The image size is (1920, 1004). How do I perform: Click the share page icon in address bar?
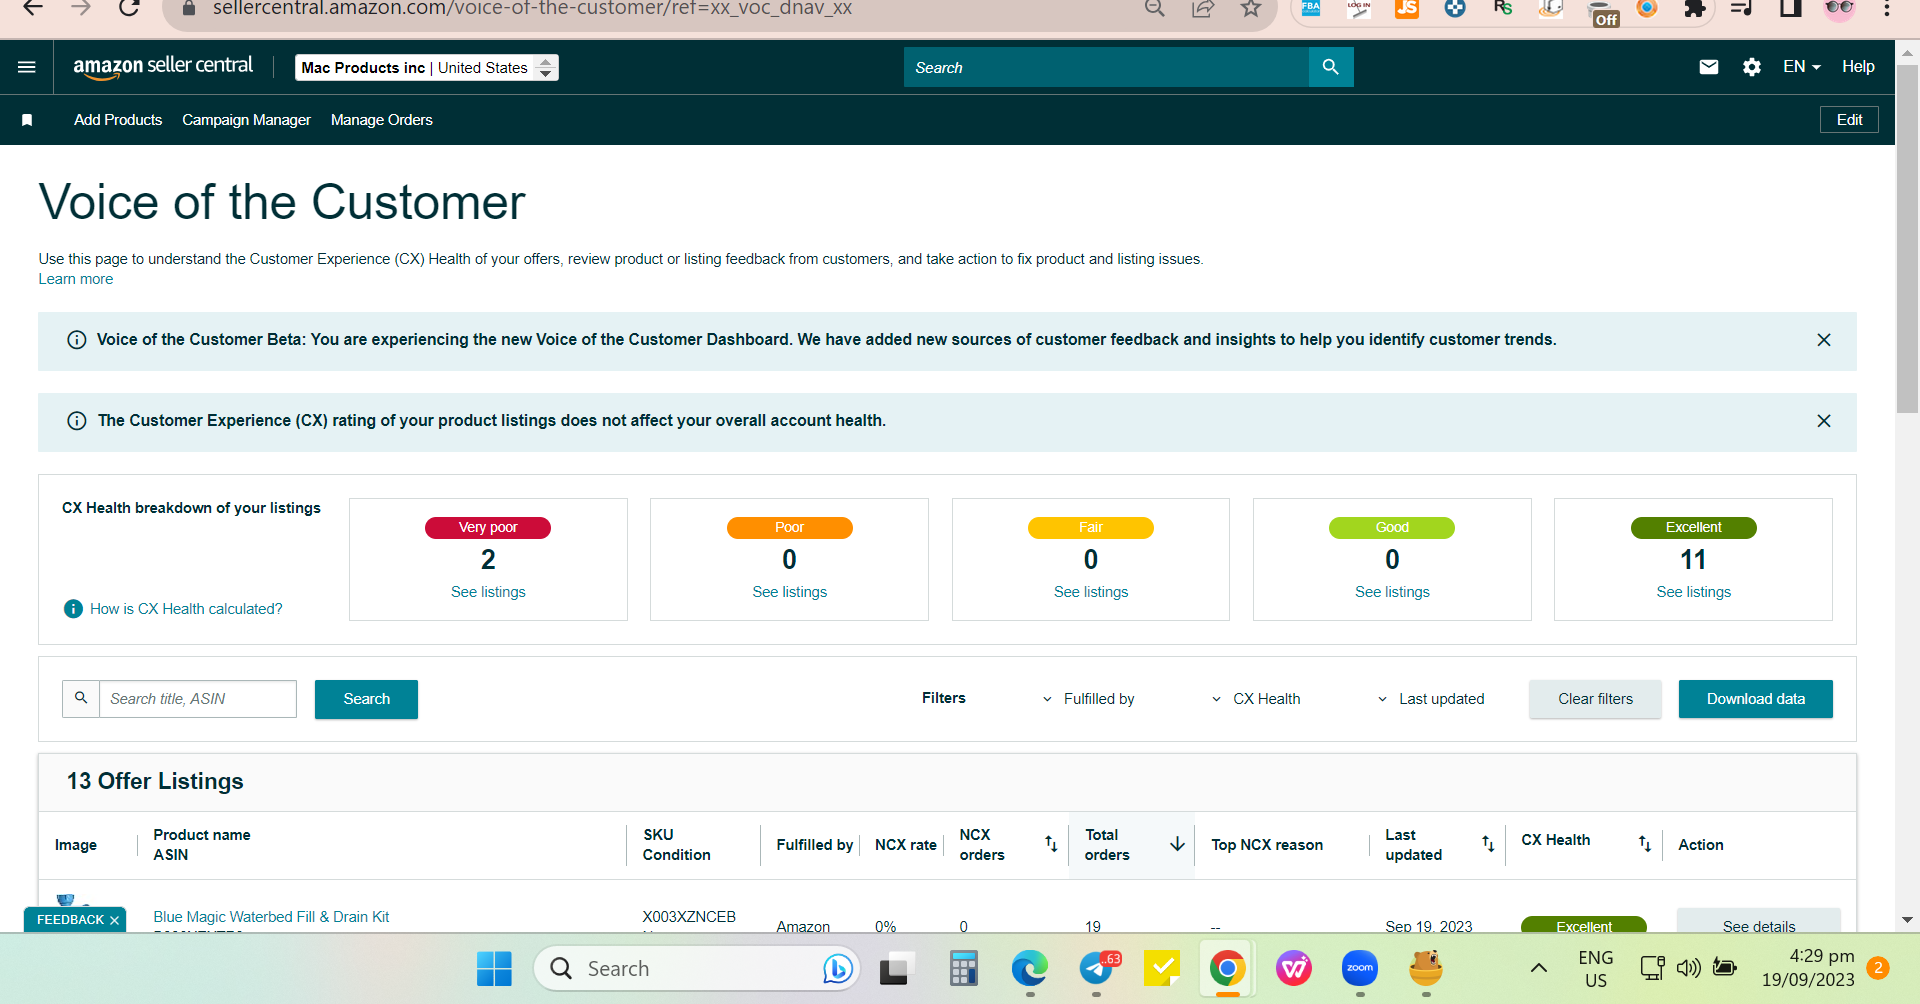[1203, 9]
